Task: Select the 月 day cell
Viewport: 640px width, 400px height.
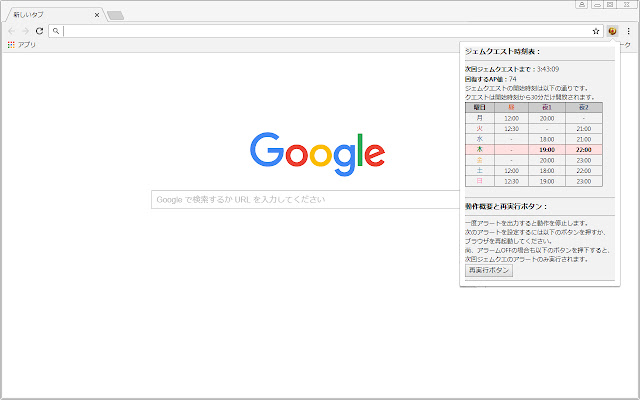Action: [x=480, y=118]
